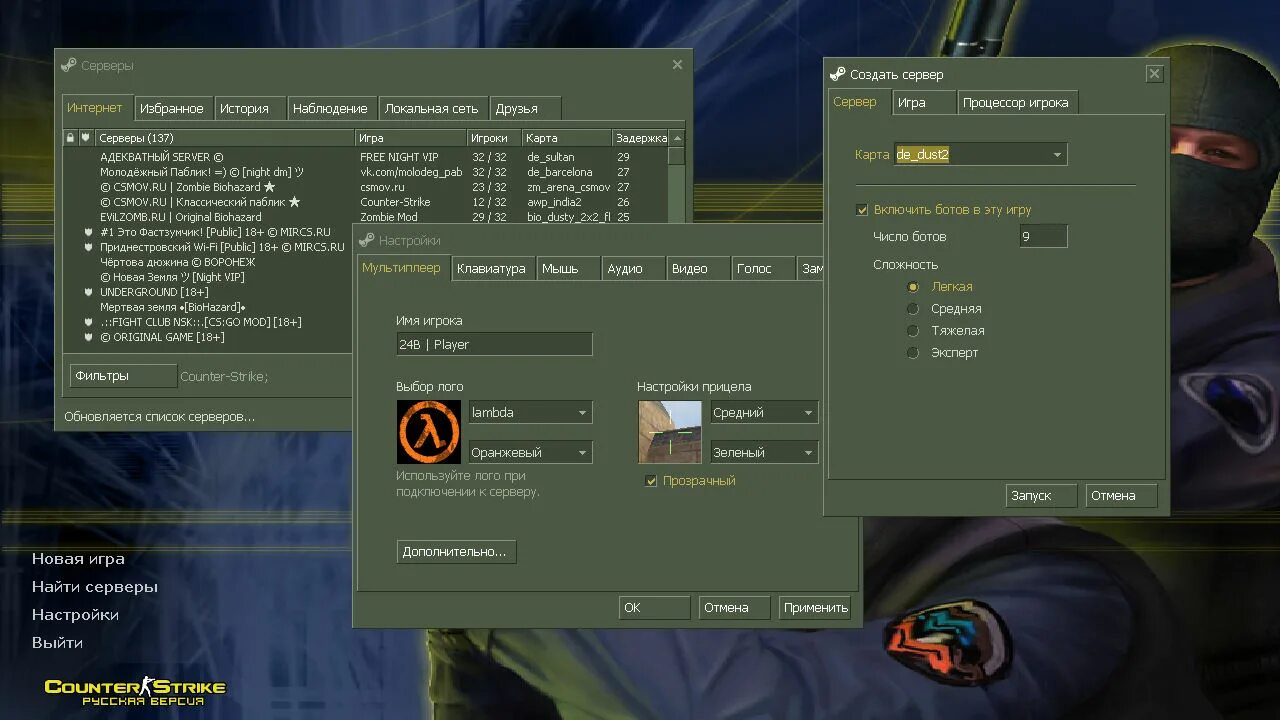Image resolution: width=1280 pixels, height=720 pixels.
Task: Sort by the Задержка column header
Action: 640,138
